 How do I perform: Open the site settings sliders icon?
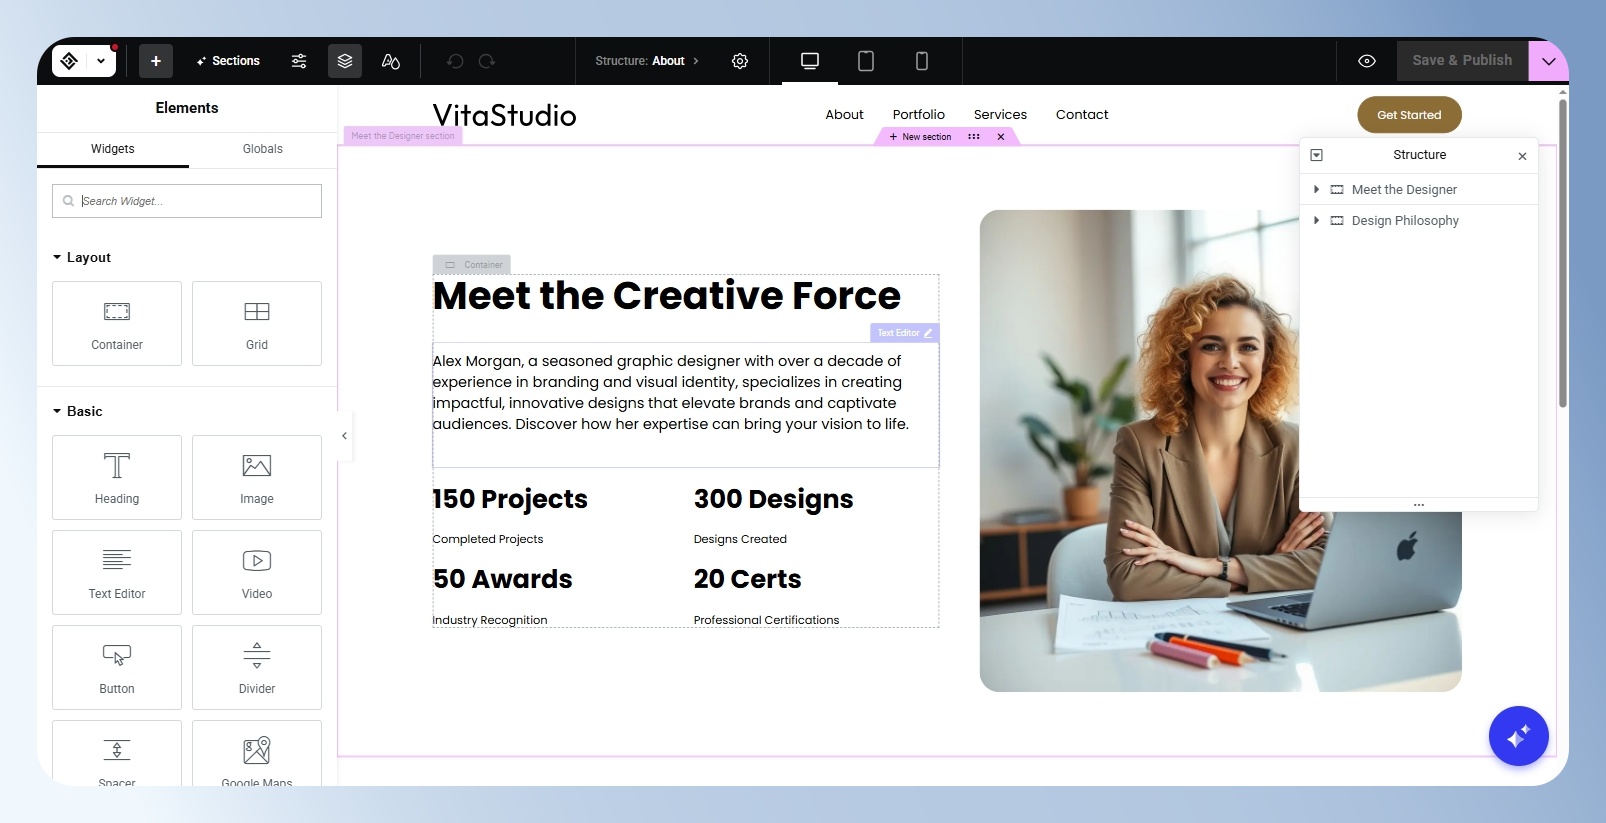click(299, 61)
